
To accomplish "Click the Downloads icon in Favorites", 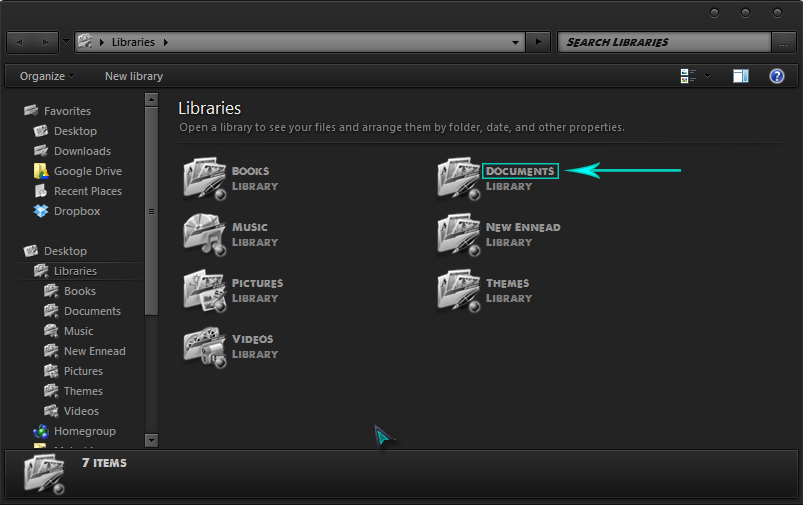I will (41, 151).
